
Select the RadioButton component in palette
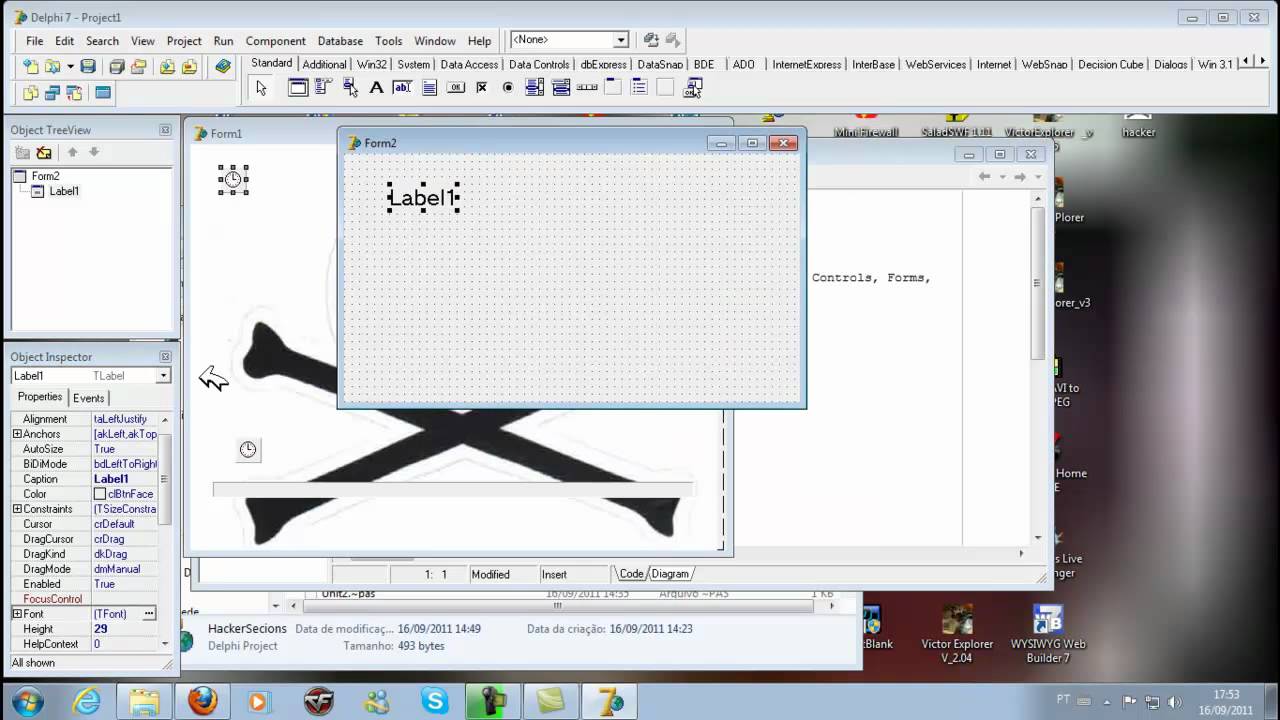pyautogui.click(x=507, y=88)
